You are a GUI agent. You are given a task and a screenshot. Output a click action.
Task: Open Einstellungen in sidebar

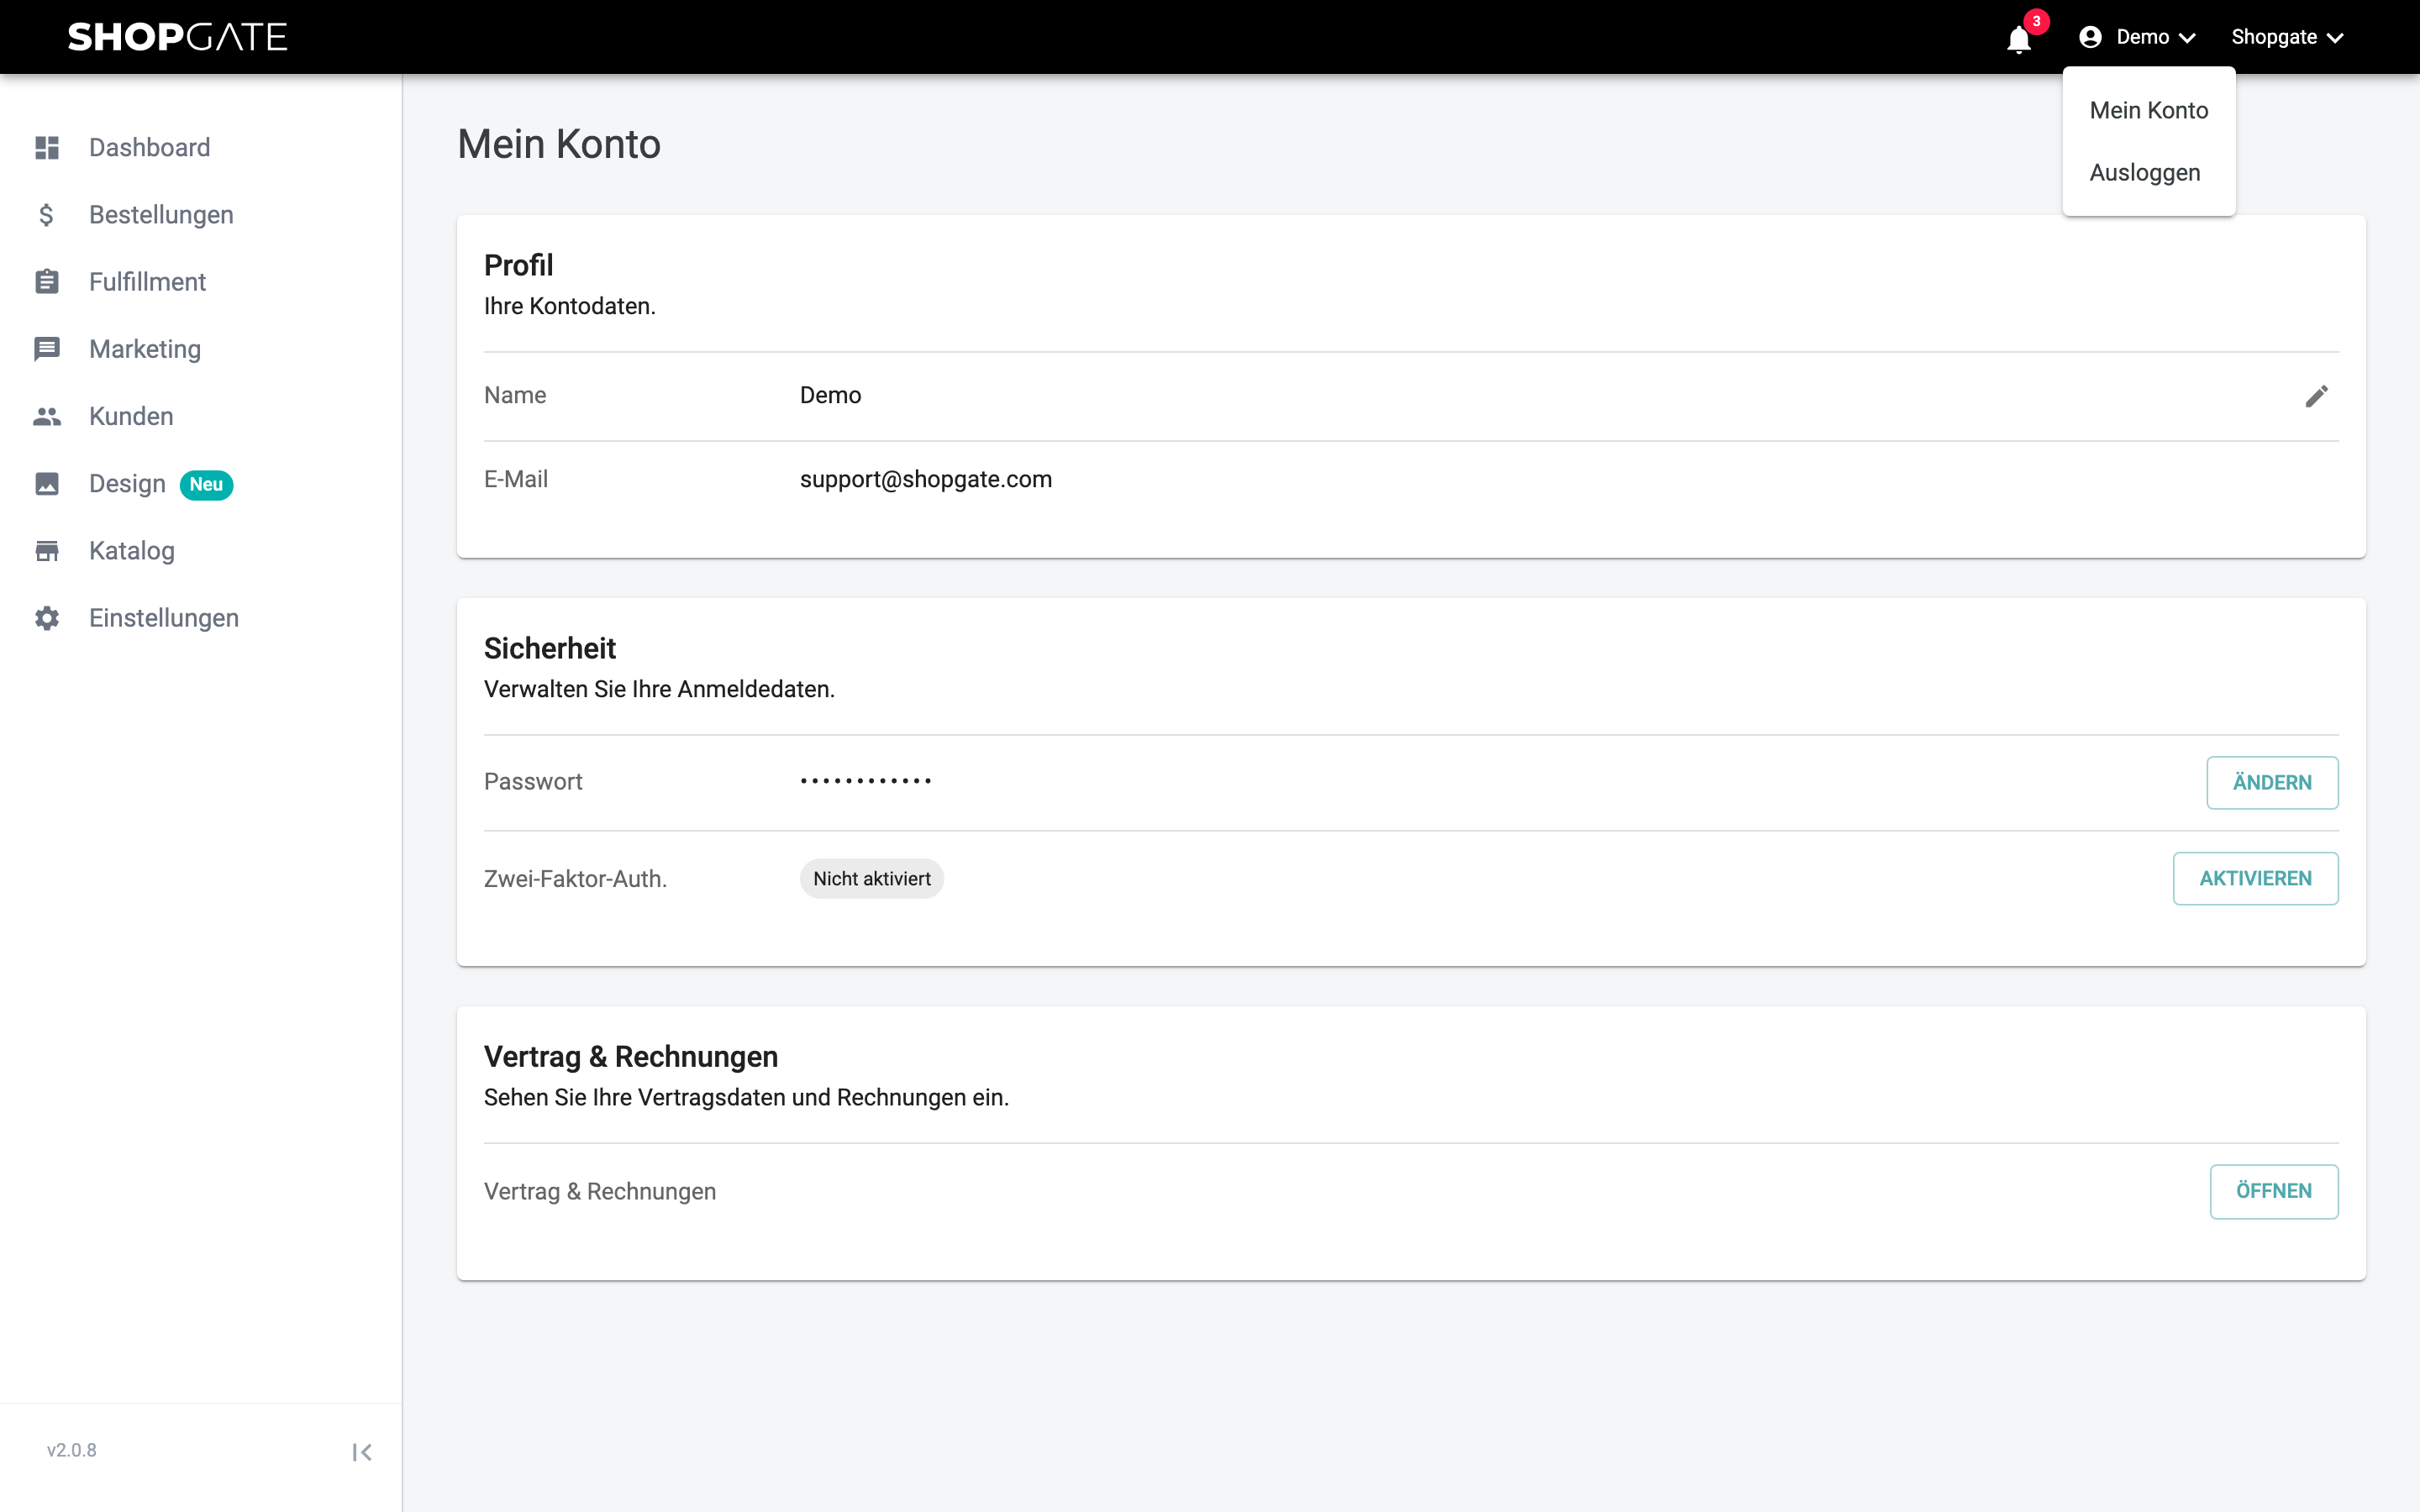pyautogui.click(x=164, y=618)
